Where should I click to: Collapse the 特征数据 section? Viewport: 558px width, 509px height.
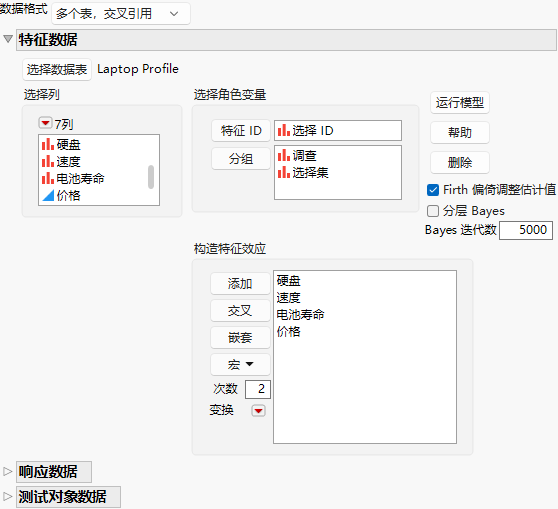(8, 39)
